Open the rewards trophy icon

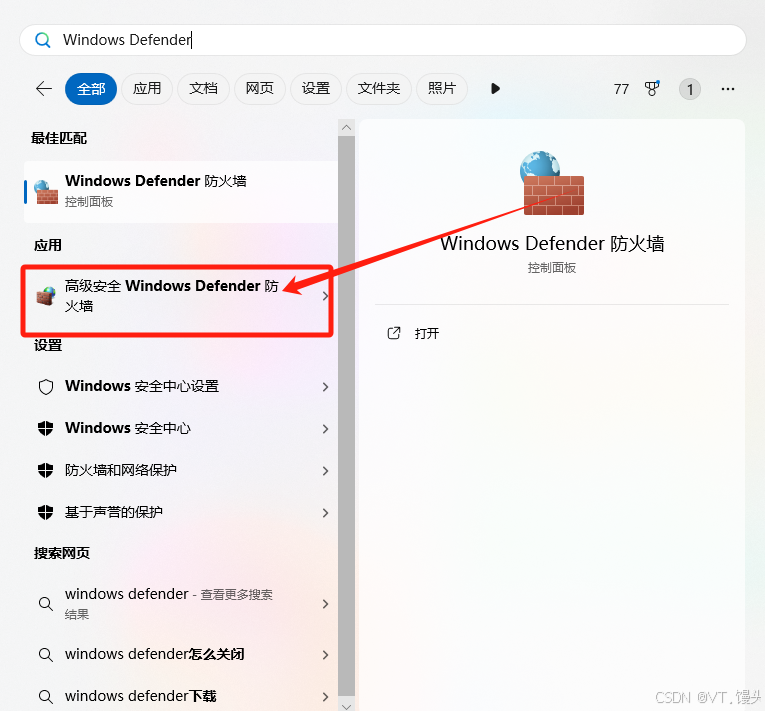(652, 88)
